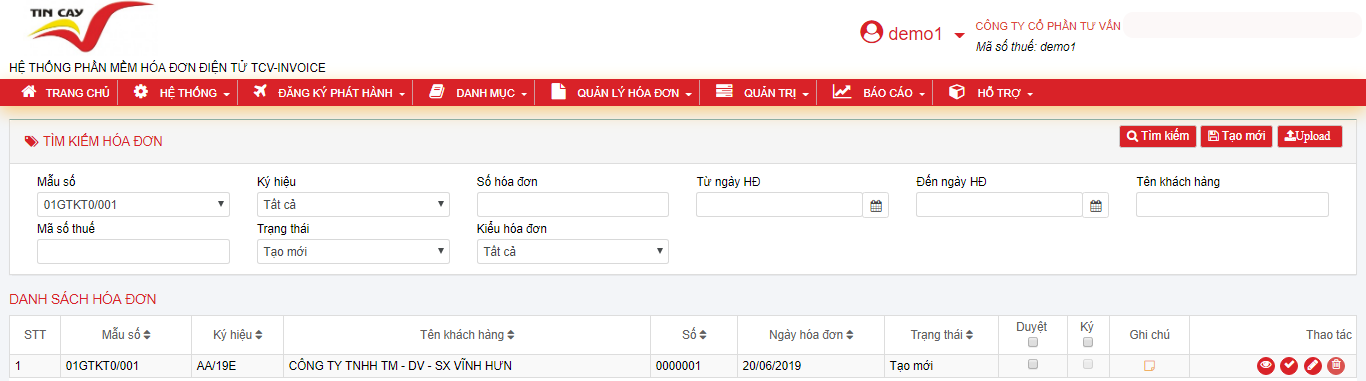Click the Tạo mới create button
This screenshot has width=1366, height=381.
1236,136
